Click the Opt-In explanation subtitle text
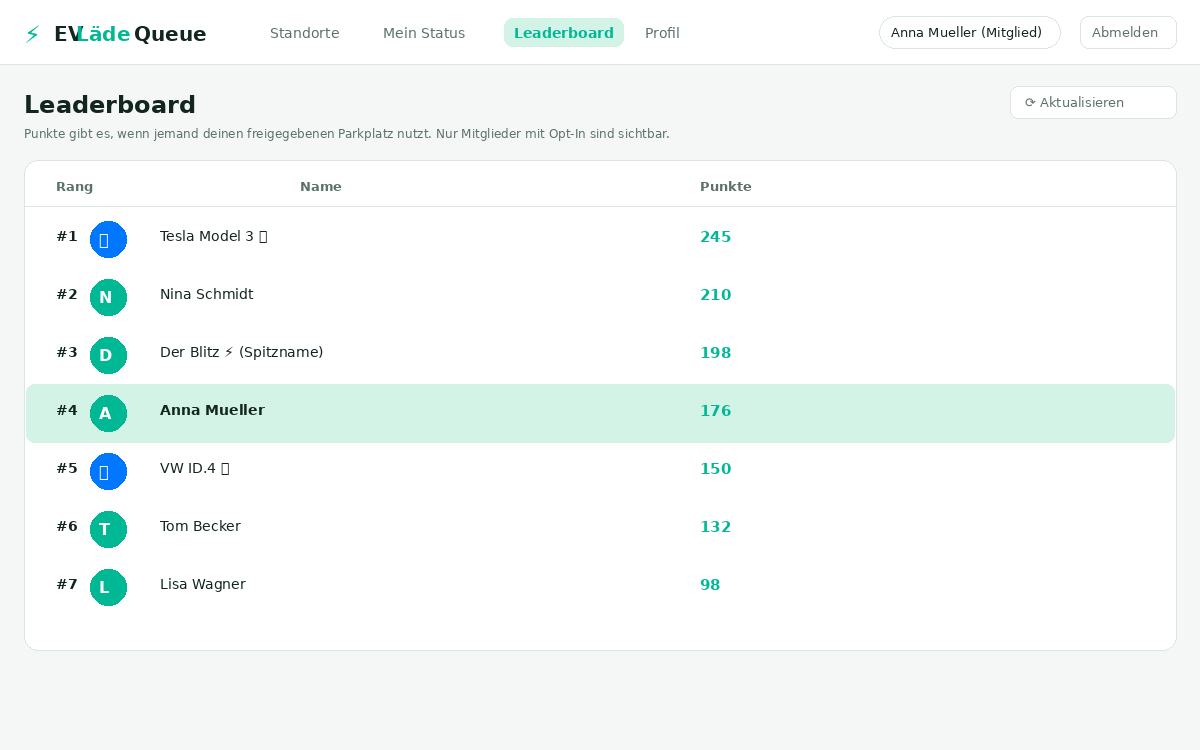This screenshot has height=750, width=1200. (347, 133)
